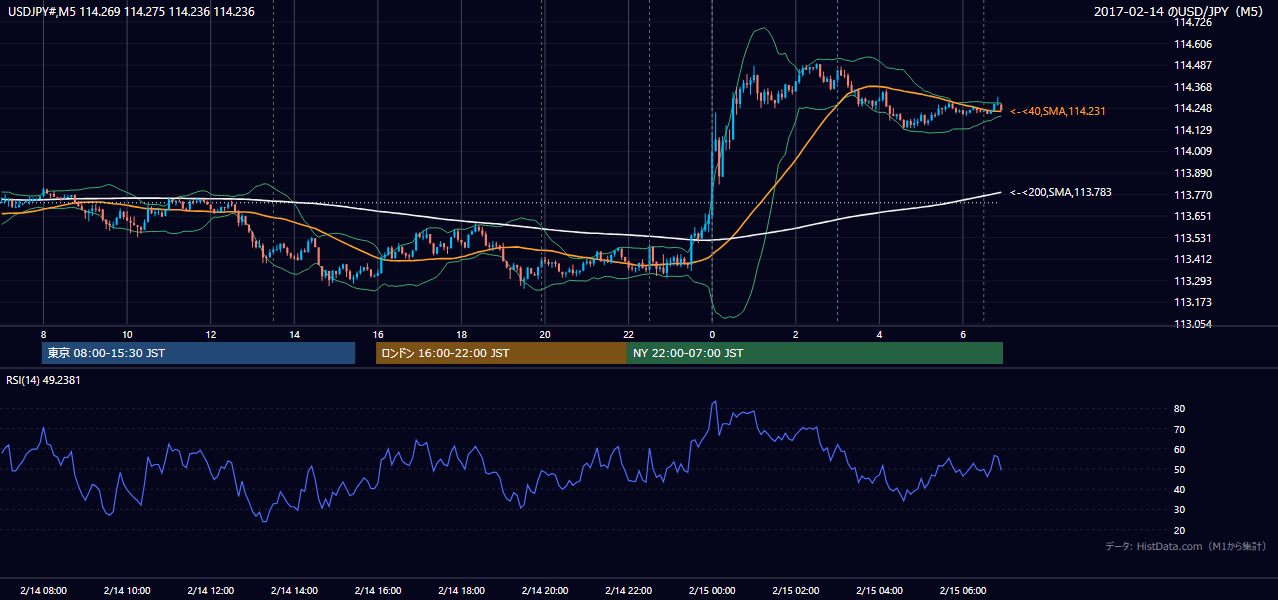Click the bottom time label 2/14 20:00

545,590
